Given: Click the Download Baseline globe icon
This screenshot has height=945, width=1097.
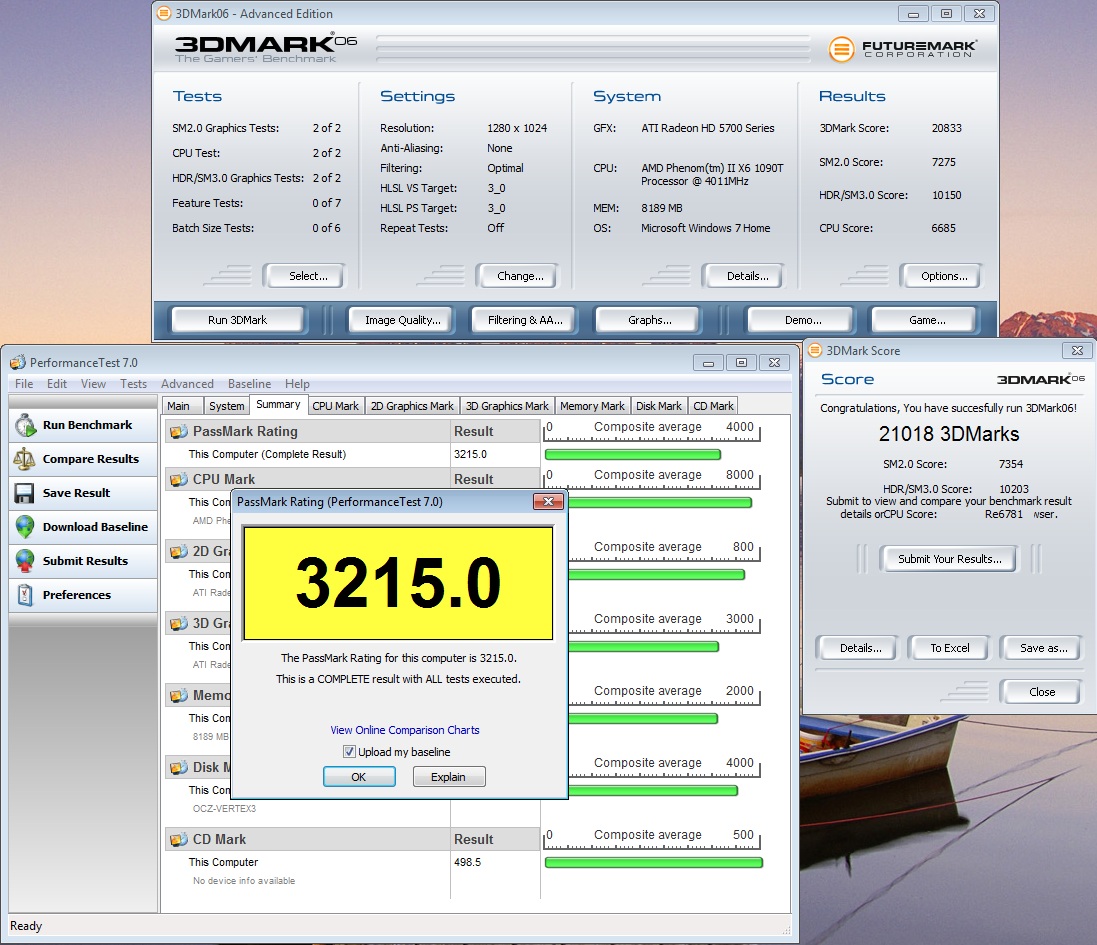Looking at the screenshot, I should point(25,527).
